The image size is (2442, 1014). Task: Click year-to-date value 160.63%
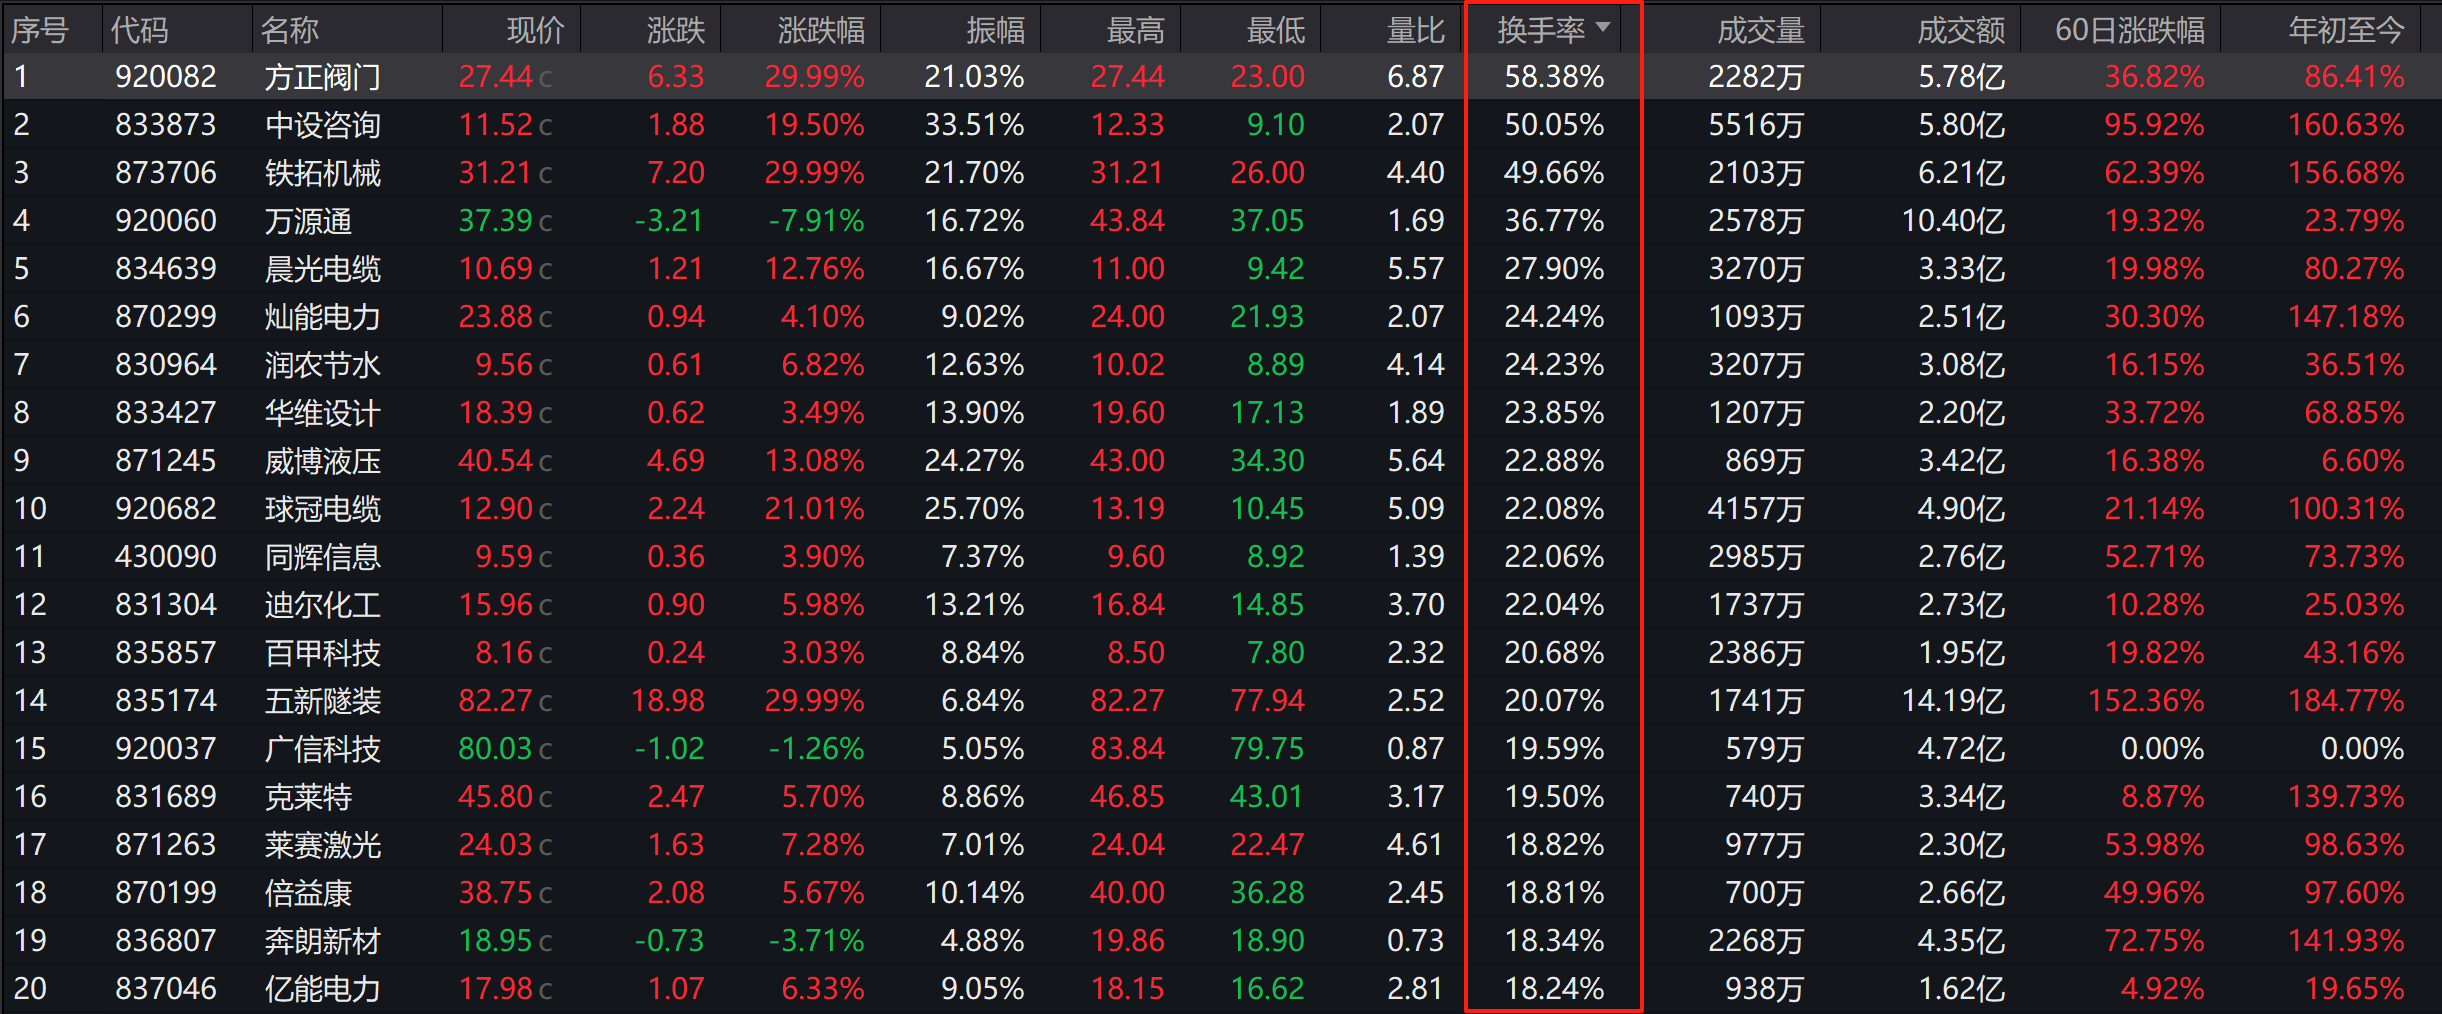2346,125
